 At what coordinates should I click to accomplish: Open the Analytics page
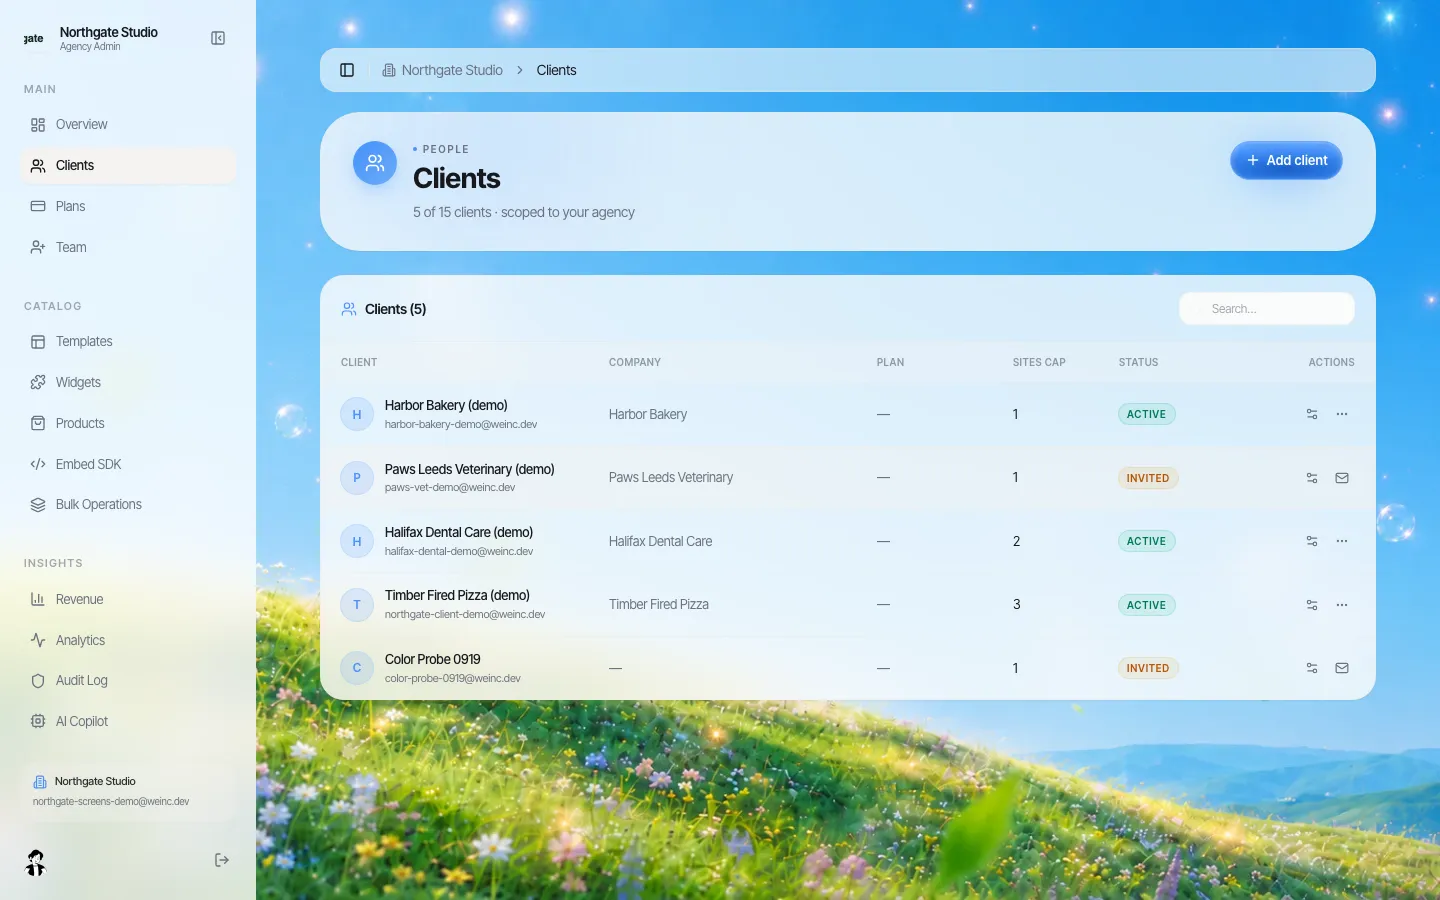pos(128,640)
